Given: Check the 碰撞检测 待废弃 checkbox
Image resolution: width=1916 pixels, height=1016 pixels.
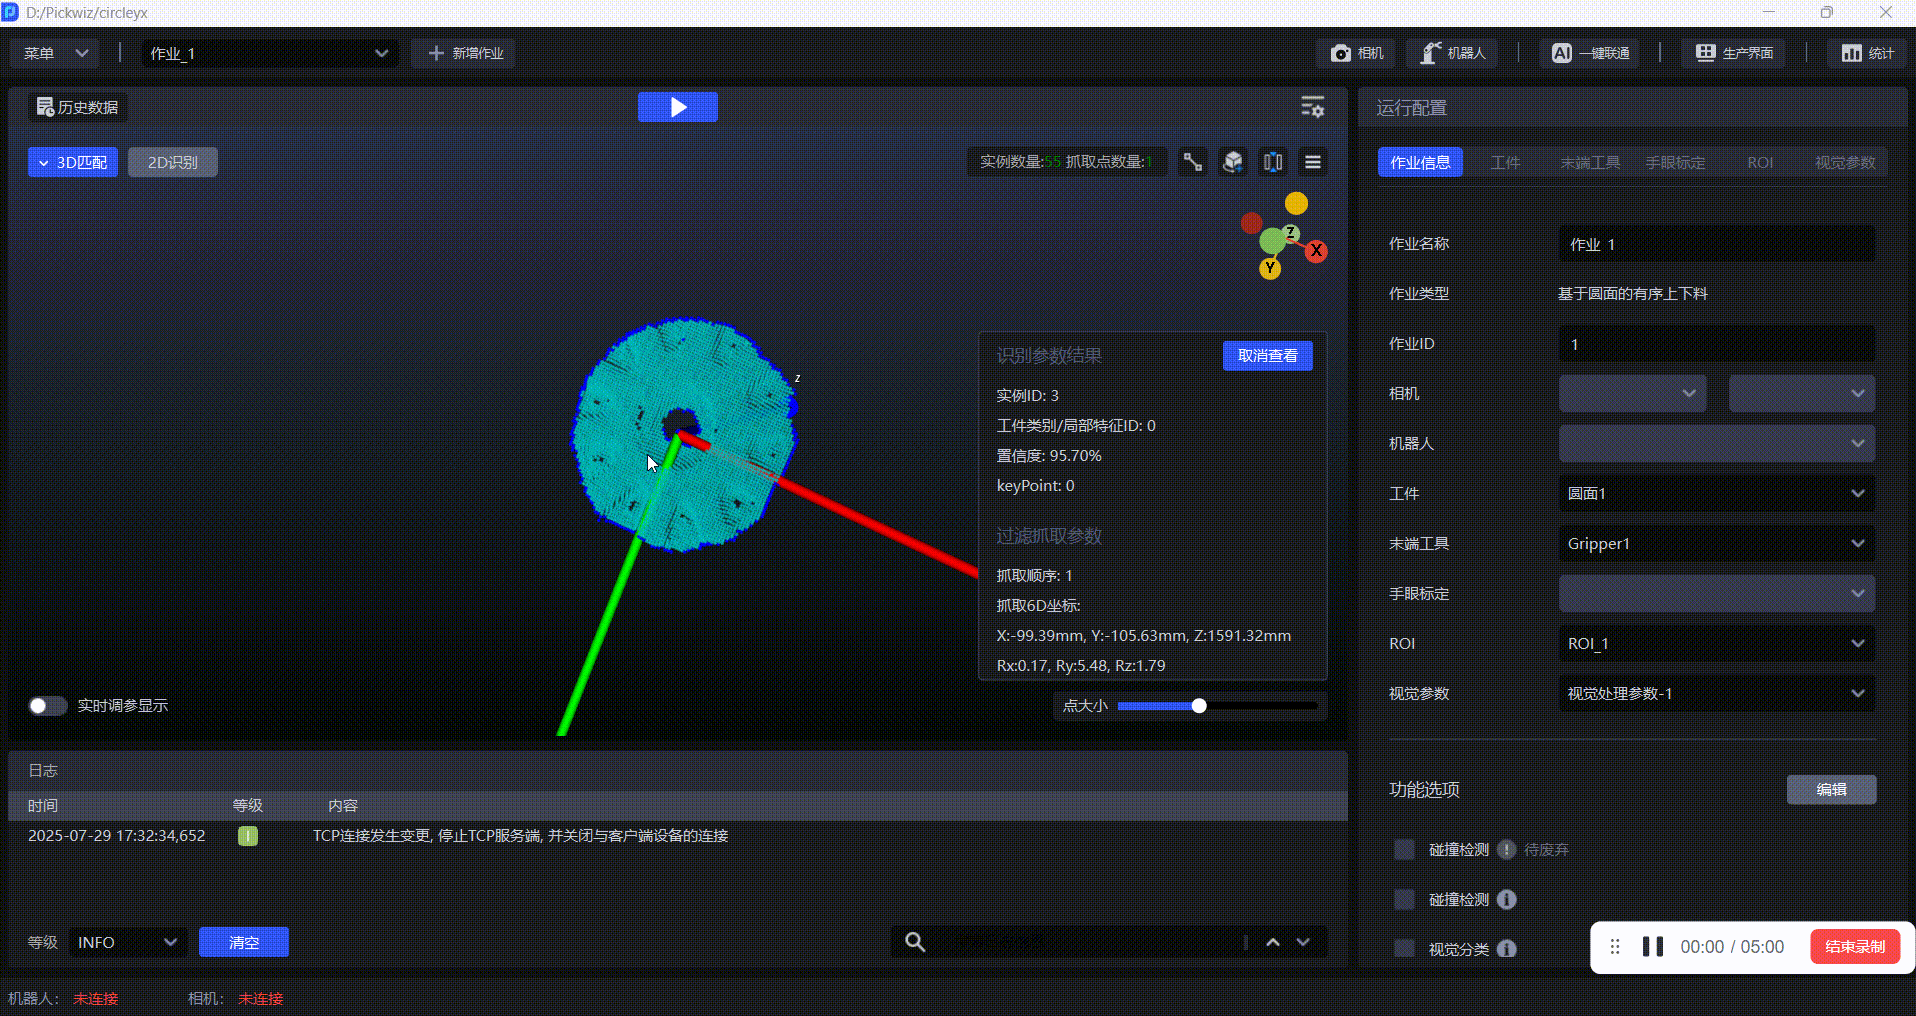Looking at the screenshot, I should coord(1404,849).
